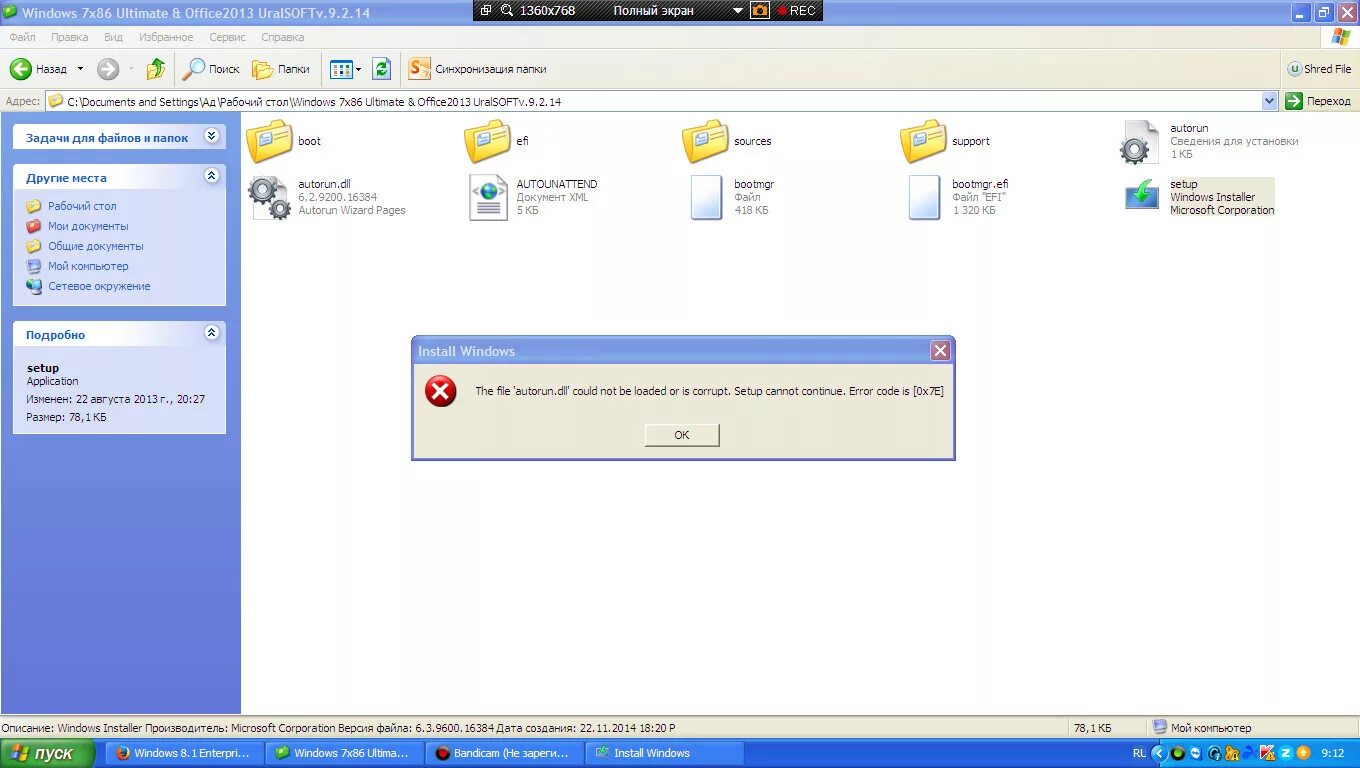
Task: Start recording with the REC button
Action: [796, 10]
